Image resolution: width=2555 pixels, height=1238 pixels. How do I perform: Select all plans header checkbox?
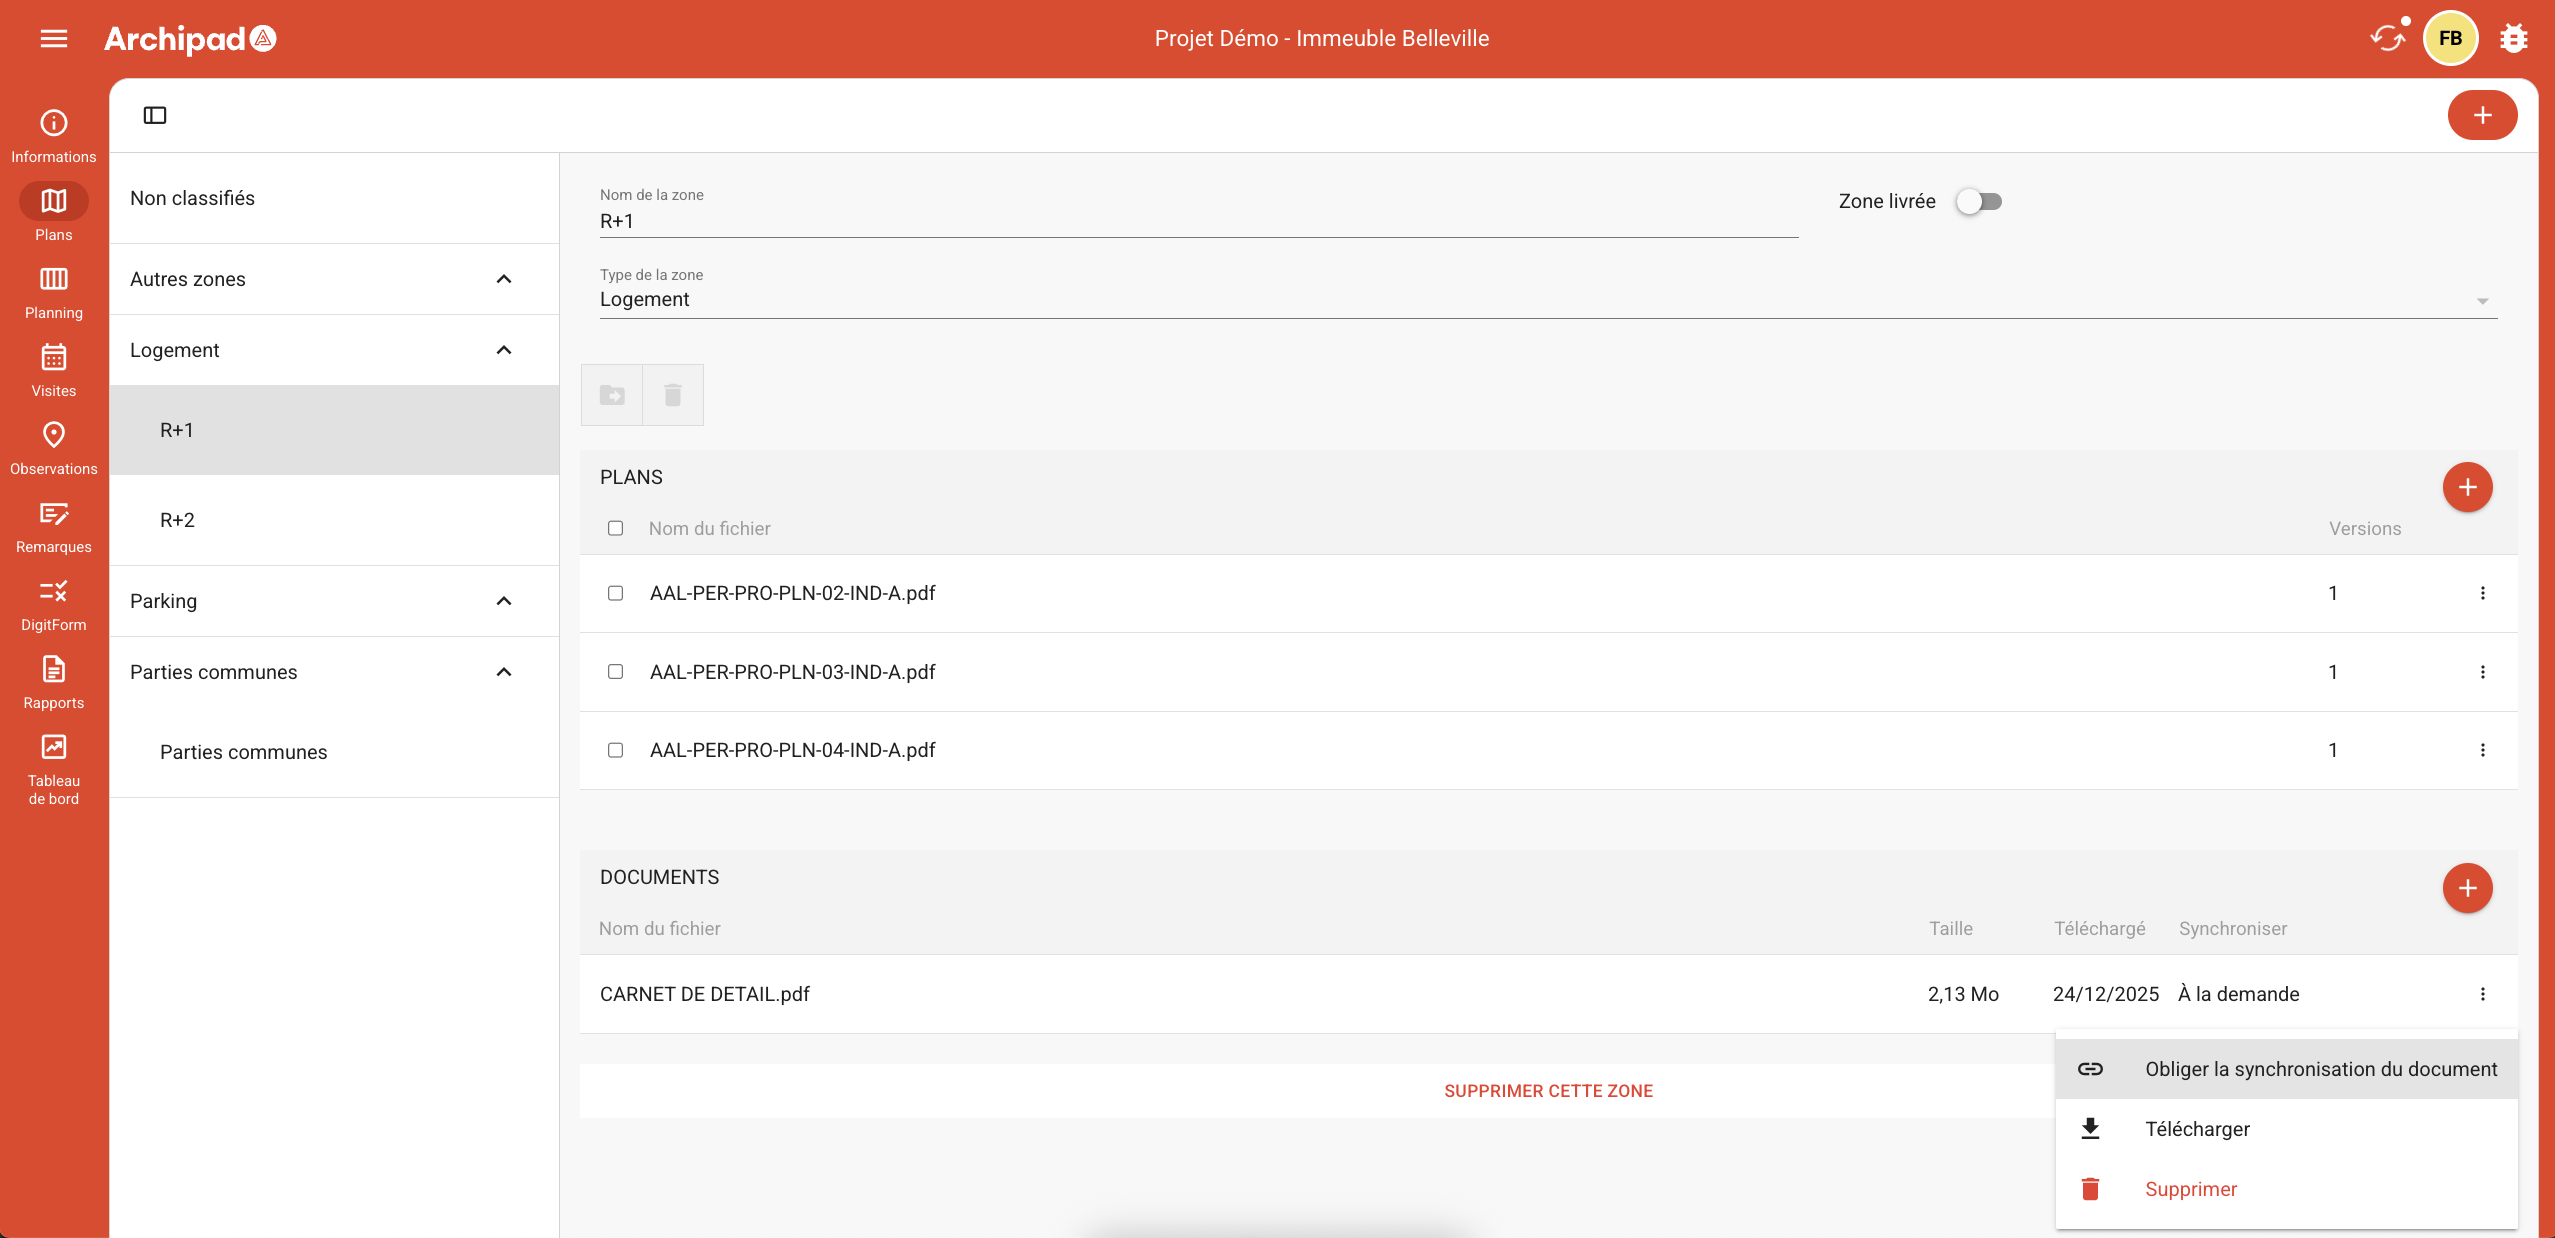[615, 528]
